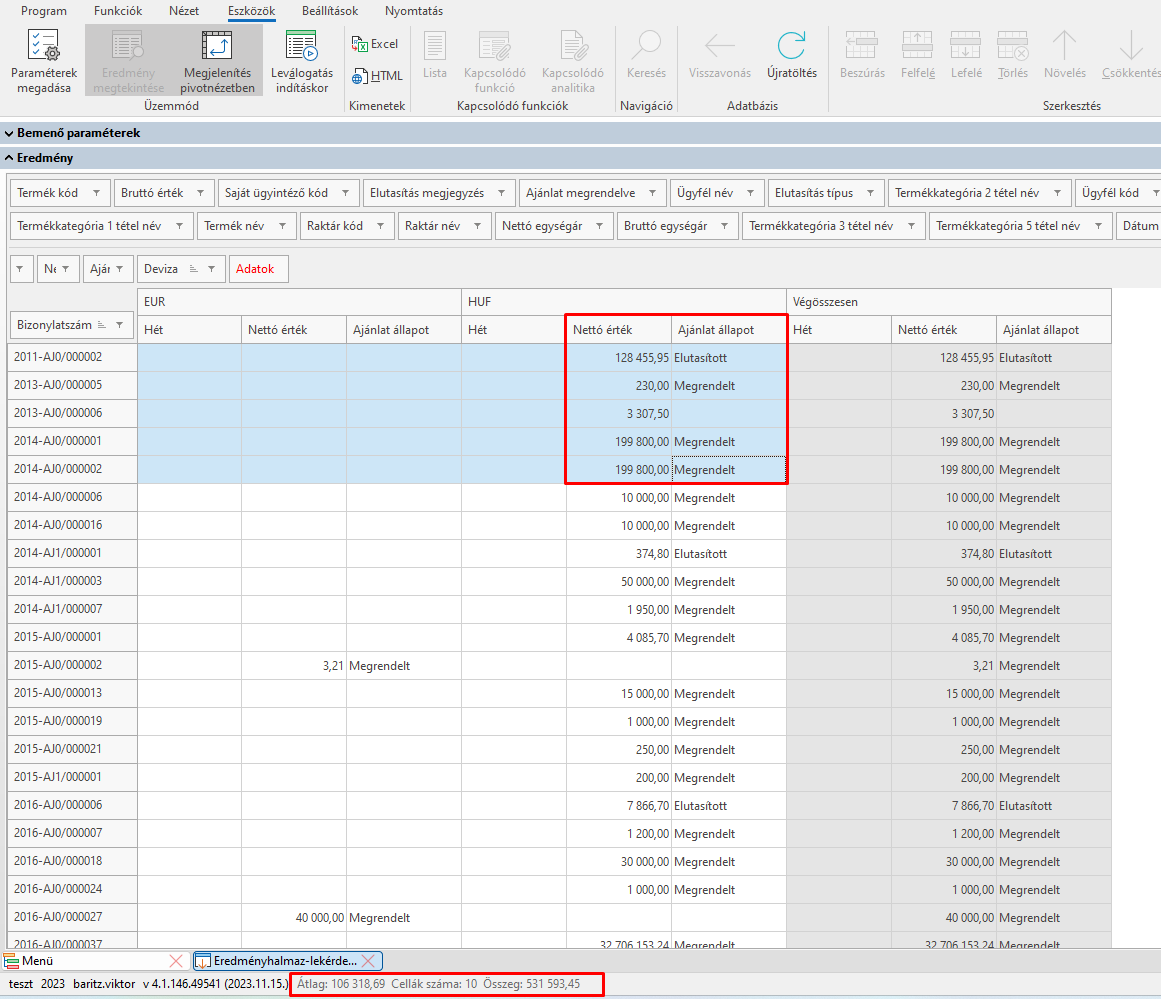Open the Termék kód field filter dropdown
This screenshot has height=999, width=1161.
pos(96,193)
